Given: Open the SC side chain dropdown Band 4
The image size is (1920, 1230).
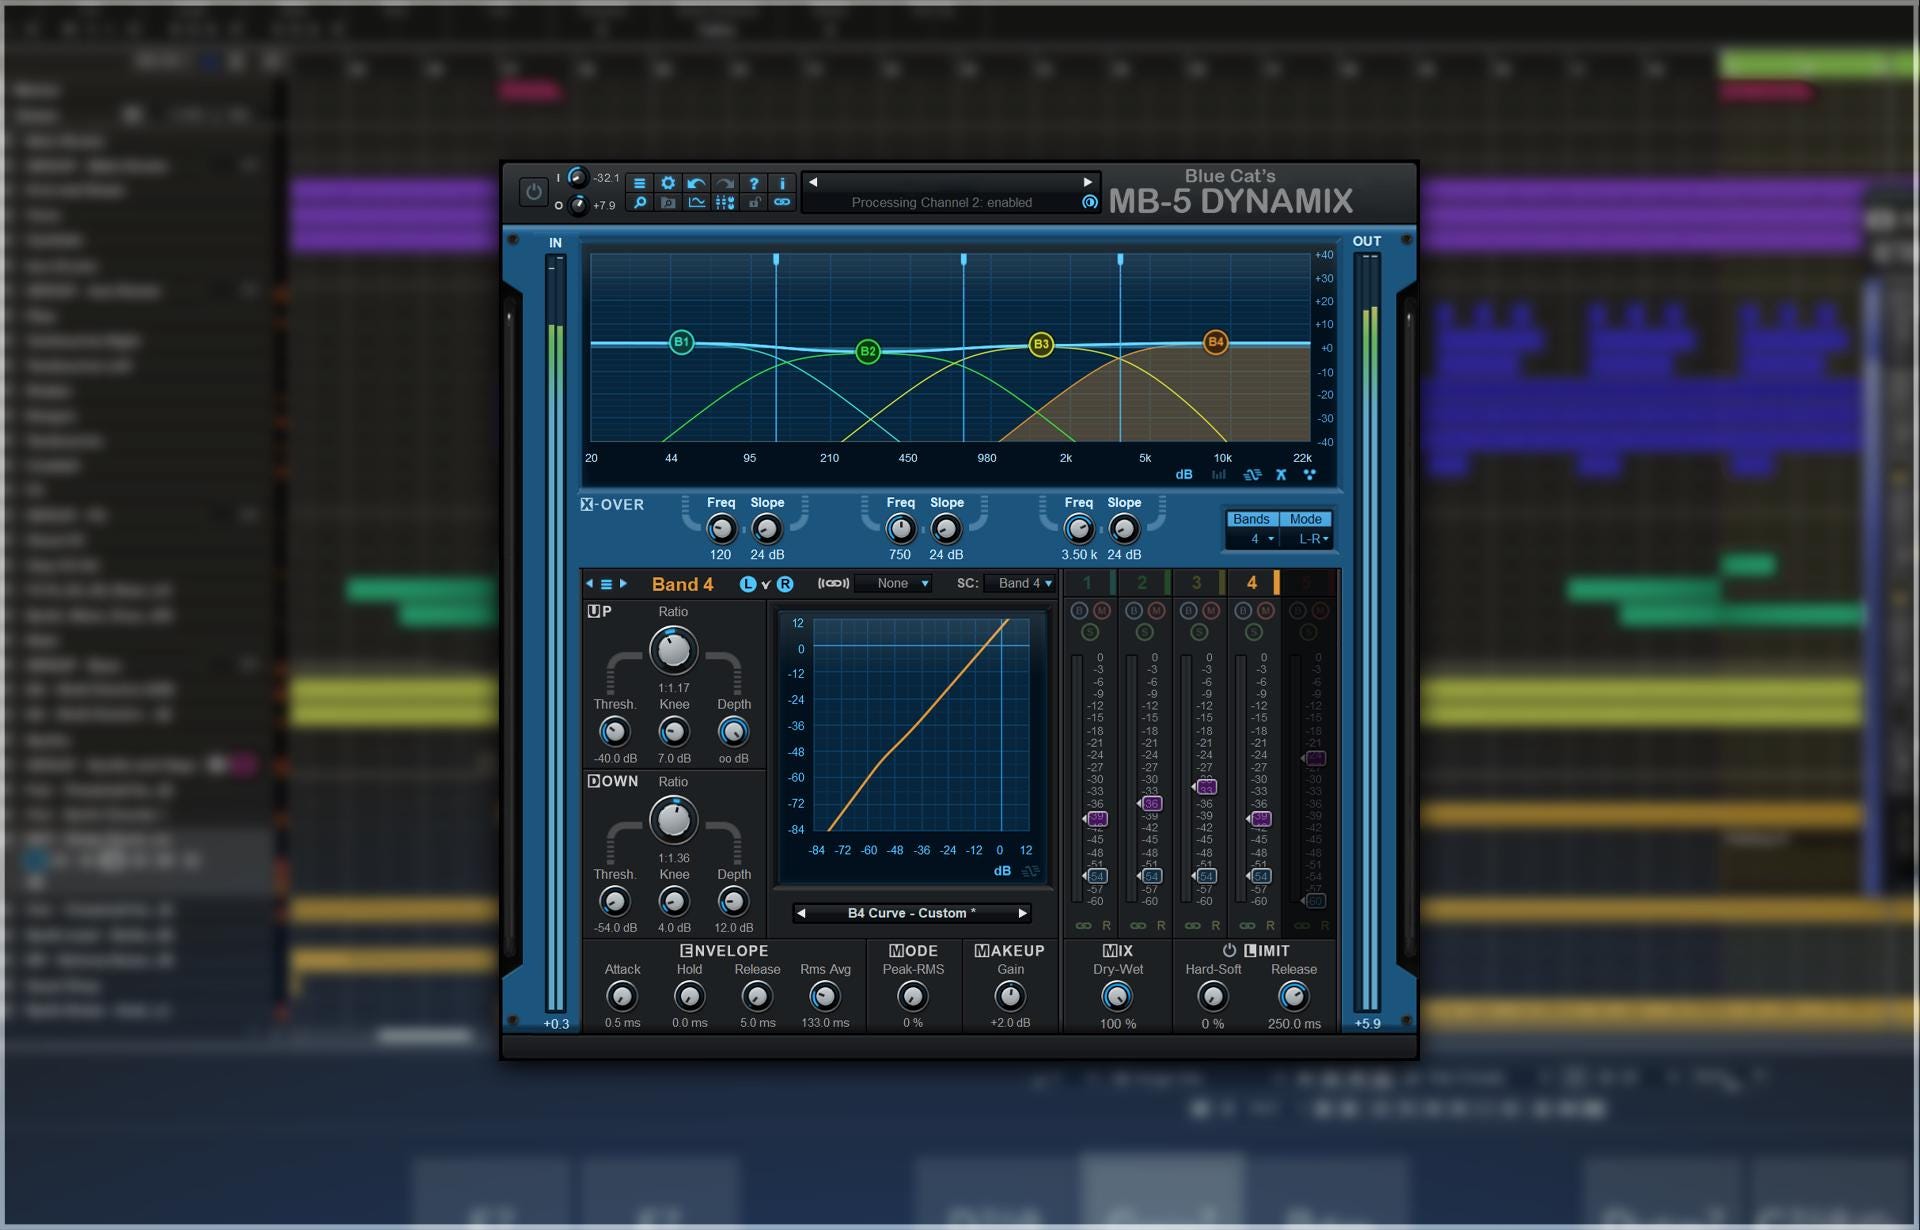Looking at the screenshot, I should coord(1021,584).
